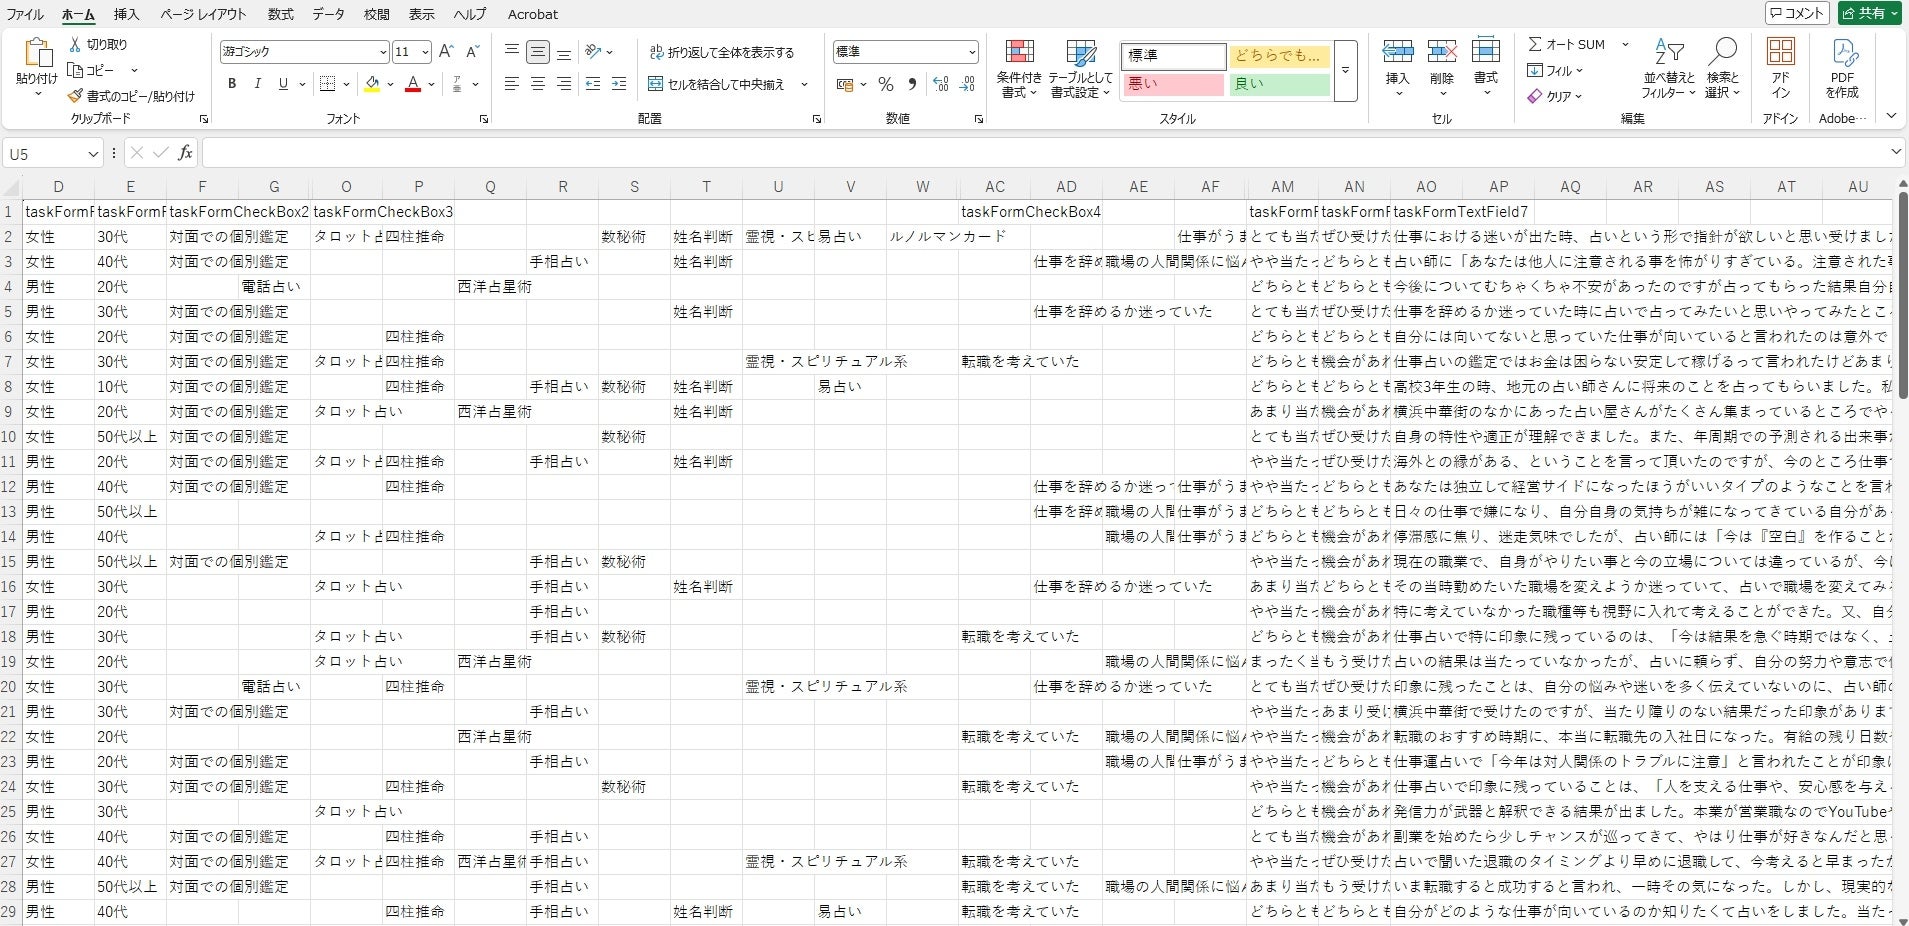This screenshot has height=926, width=1909.
Task: Click the 共有 share button
Action: click(1869, 13)
